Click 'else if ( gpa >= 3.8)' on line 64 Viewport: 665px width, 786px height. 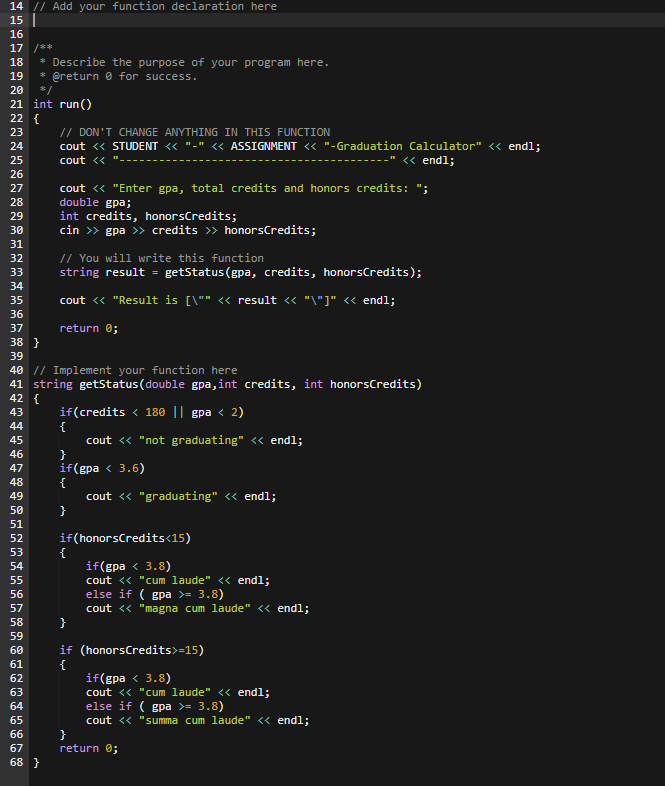tap(155, 707)
